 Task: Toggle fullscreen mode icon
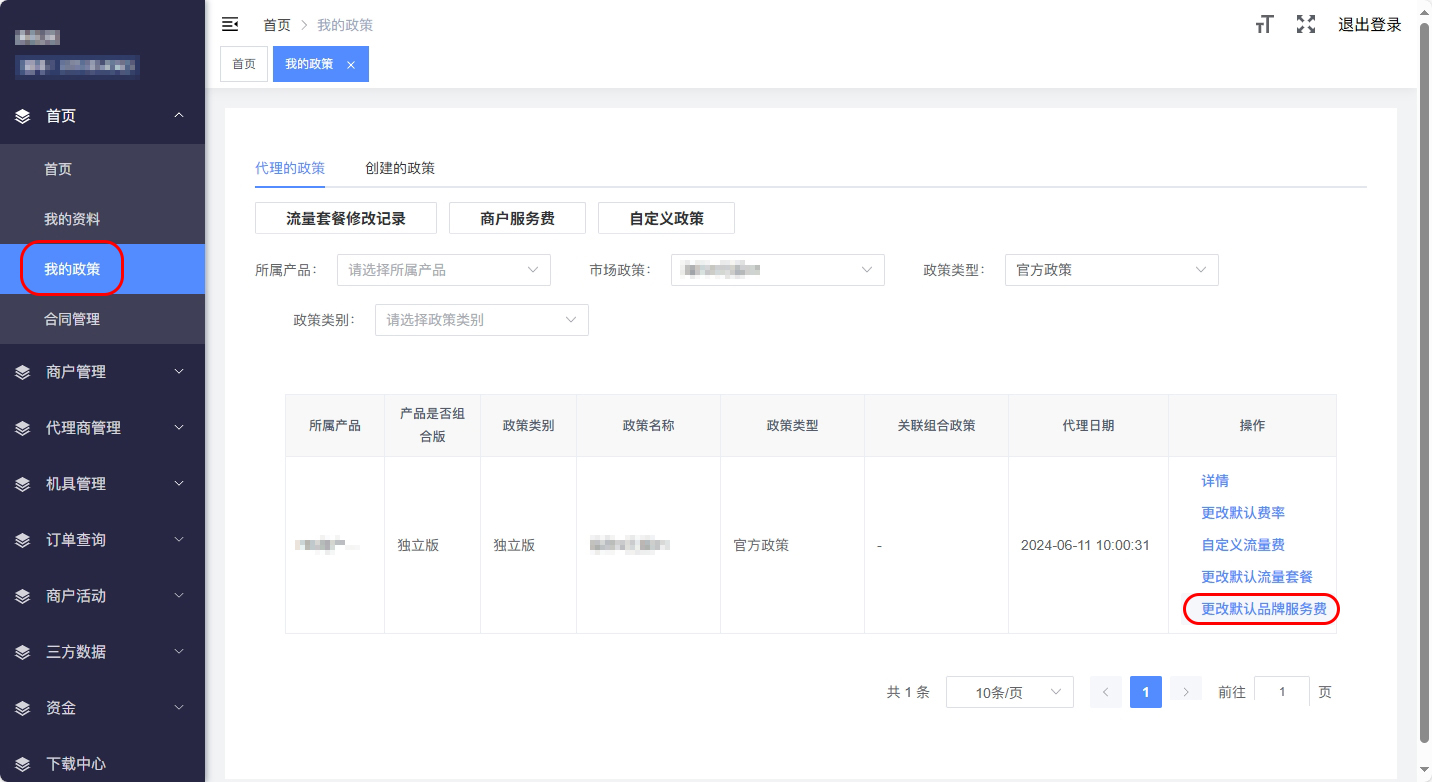tap(1305, 25)
